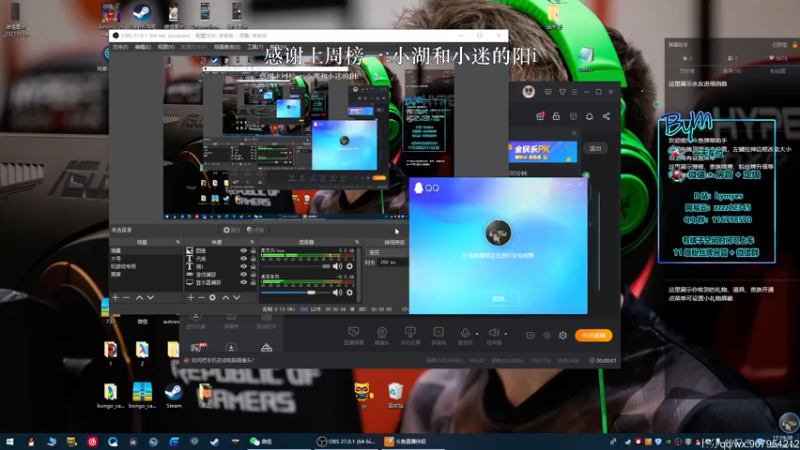Click the 扬声器 speaker icon in streaming app

[x=493, y=335]
